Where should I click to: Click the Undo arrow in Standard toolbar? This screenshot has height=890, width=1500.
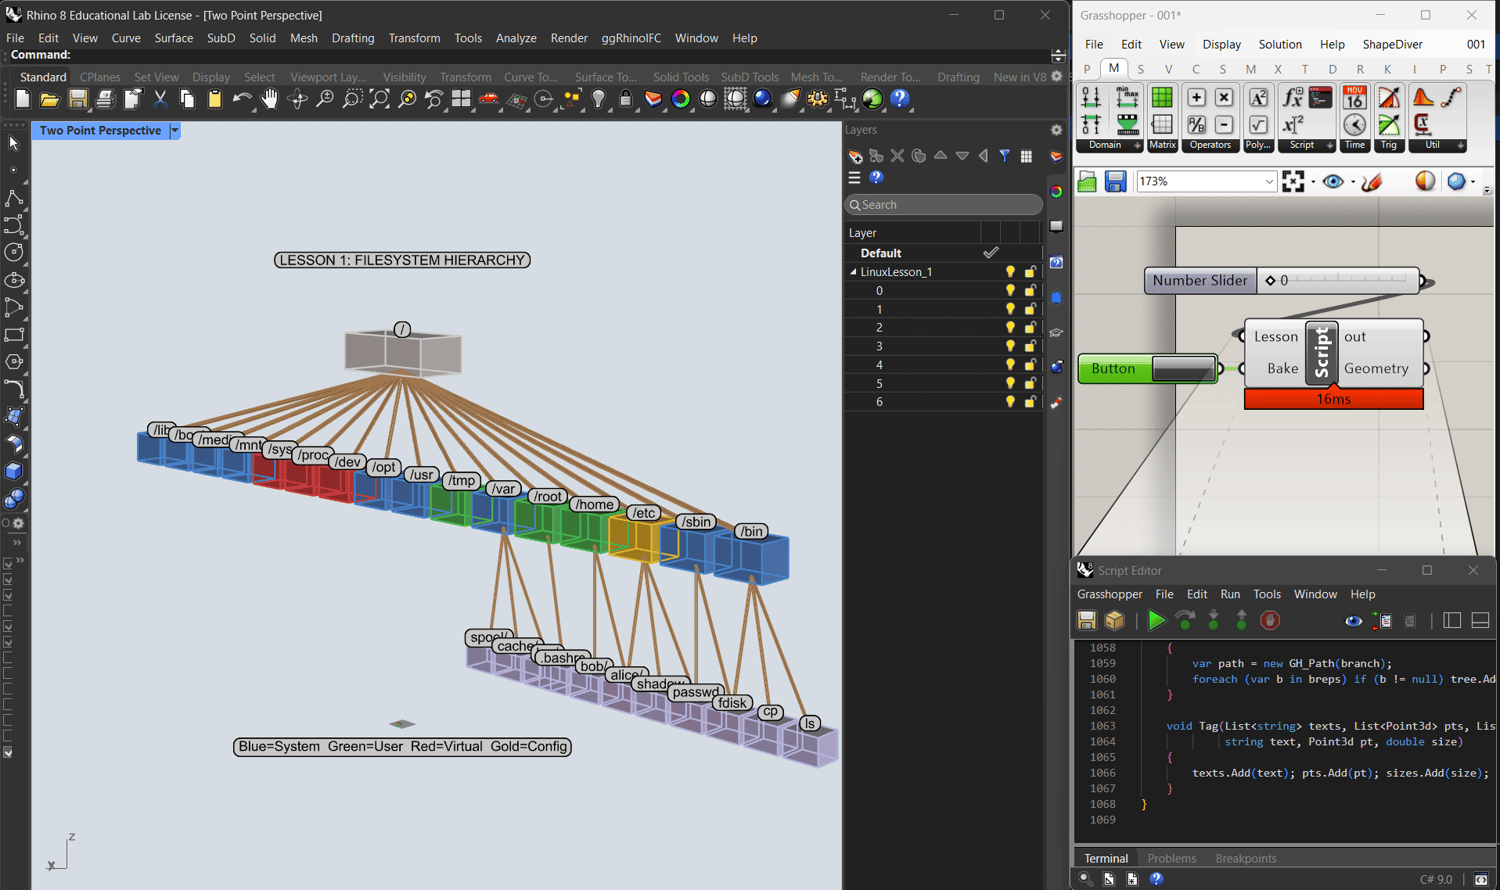pos(241,99)
